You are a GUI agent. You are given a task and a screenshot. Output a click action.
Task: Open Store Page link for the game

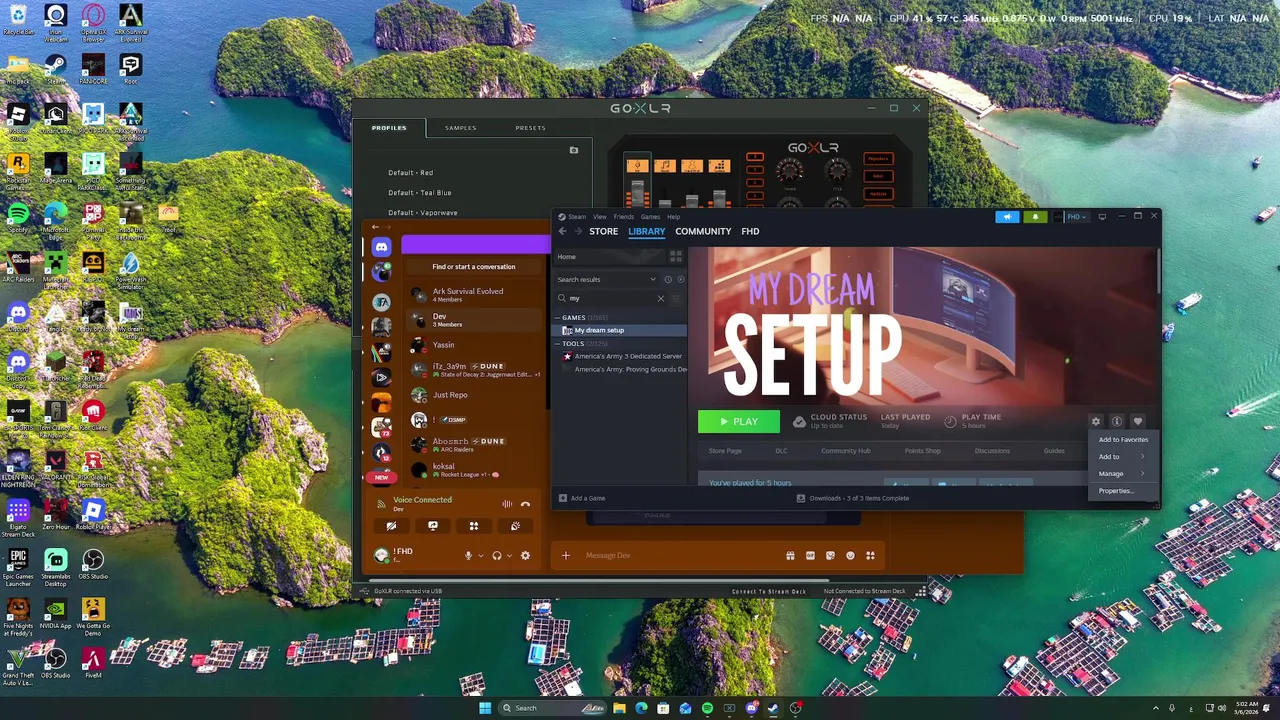click(725, 451)
